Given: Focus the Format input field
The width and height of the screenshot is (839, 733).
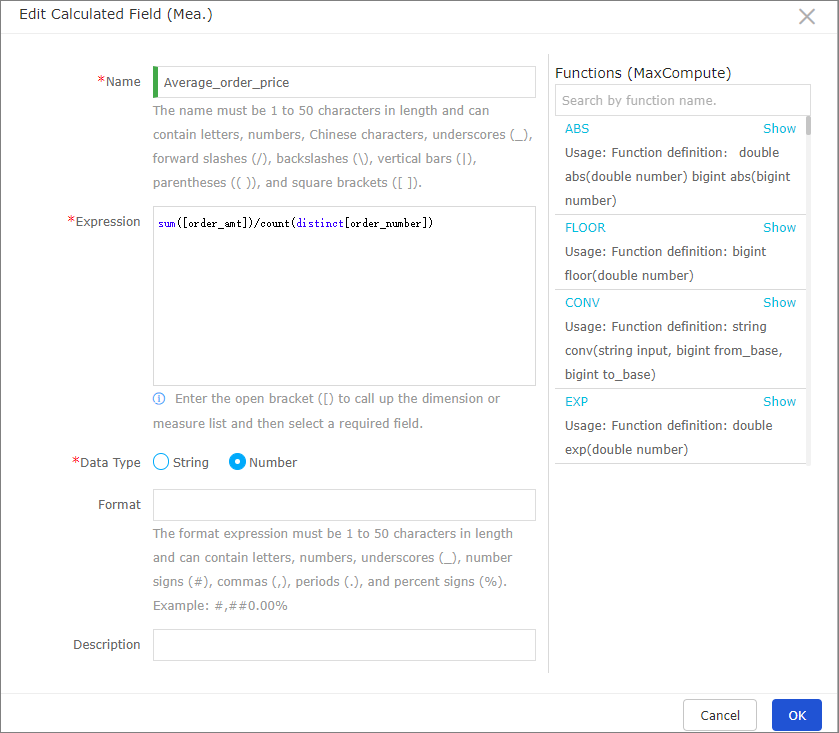Looking at the screenshot, I should tap(344, 505).
